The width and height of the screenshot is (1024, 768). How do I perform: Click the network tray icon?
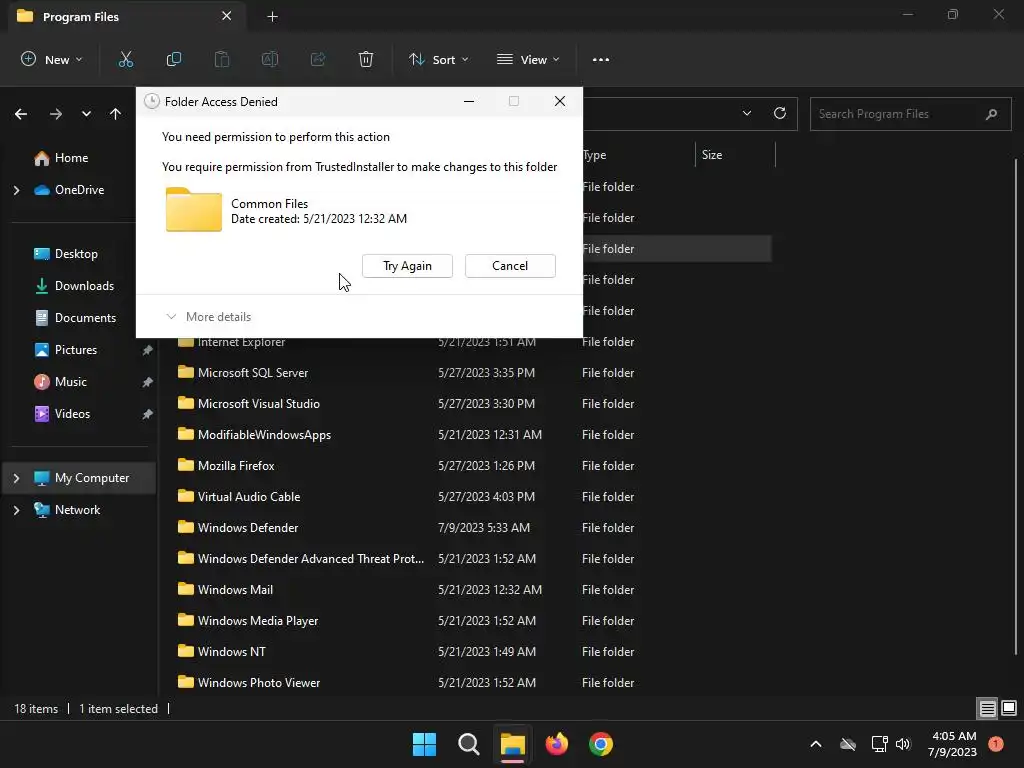click(879, 744)
